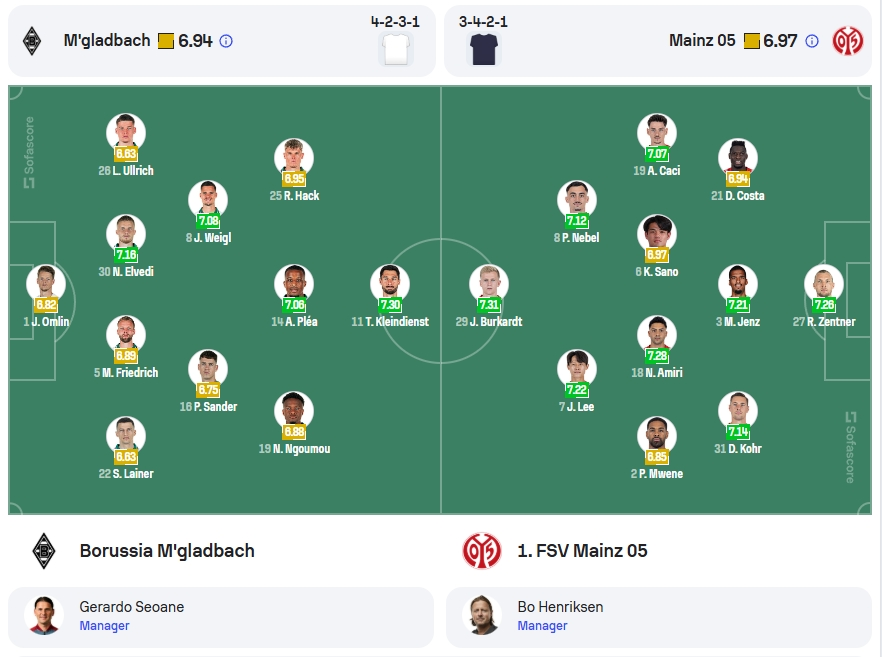Click the info icon next to M'gladbach rating
The width and height of the screenshot is (882, 657).
tap(226, 41)
